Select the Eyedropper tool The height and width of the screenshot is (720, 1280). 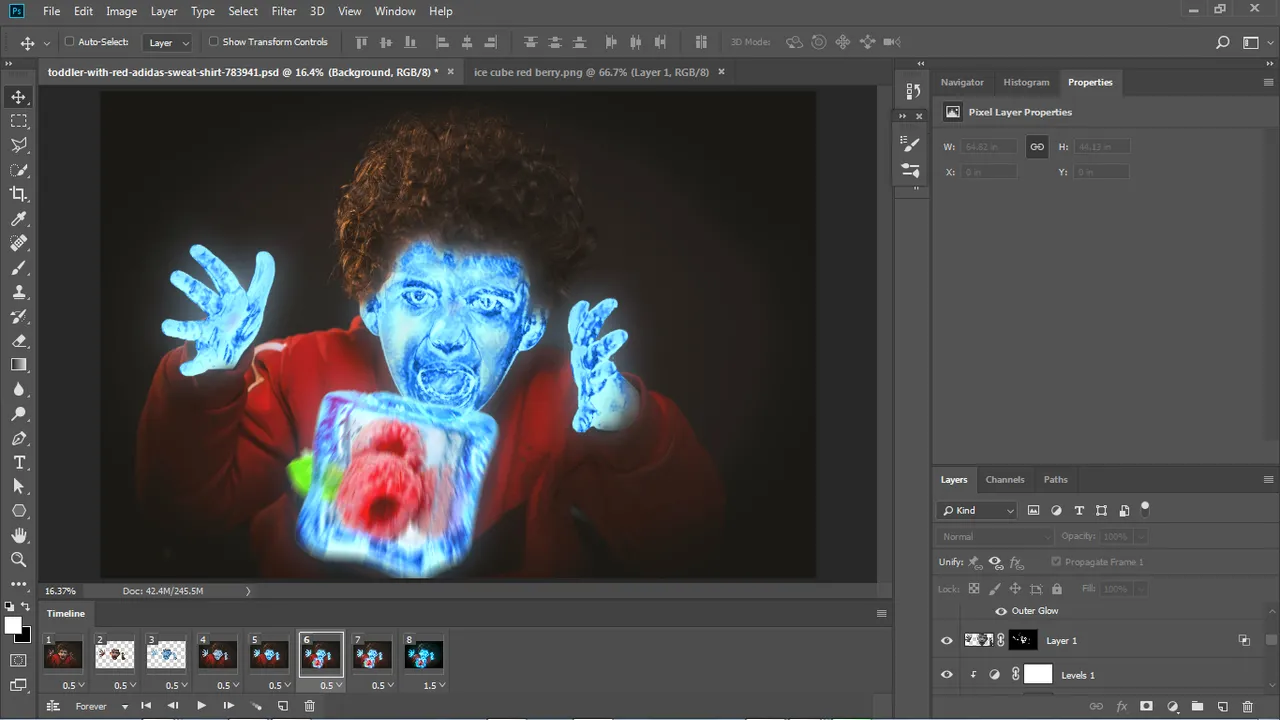19,219
